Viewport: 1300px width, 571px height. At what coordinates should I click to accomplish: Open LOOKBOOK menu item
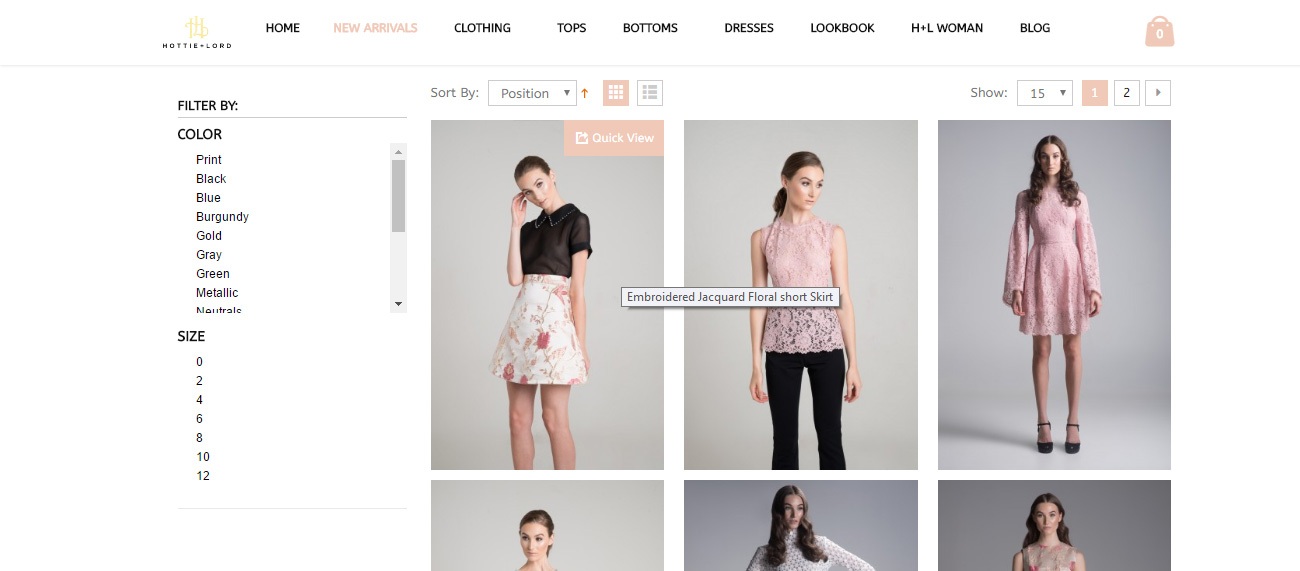click(x=842, y=28)
